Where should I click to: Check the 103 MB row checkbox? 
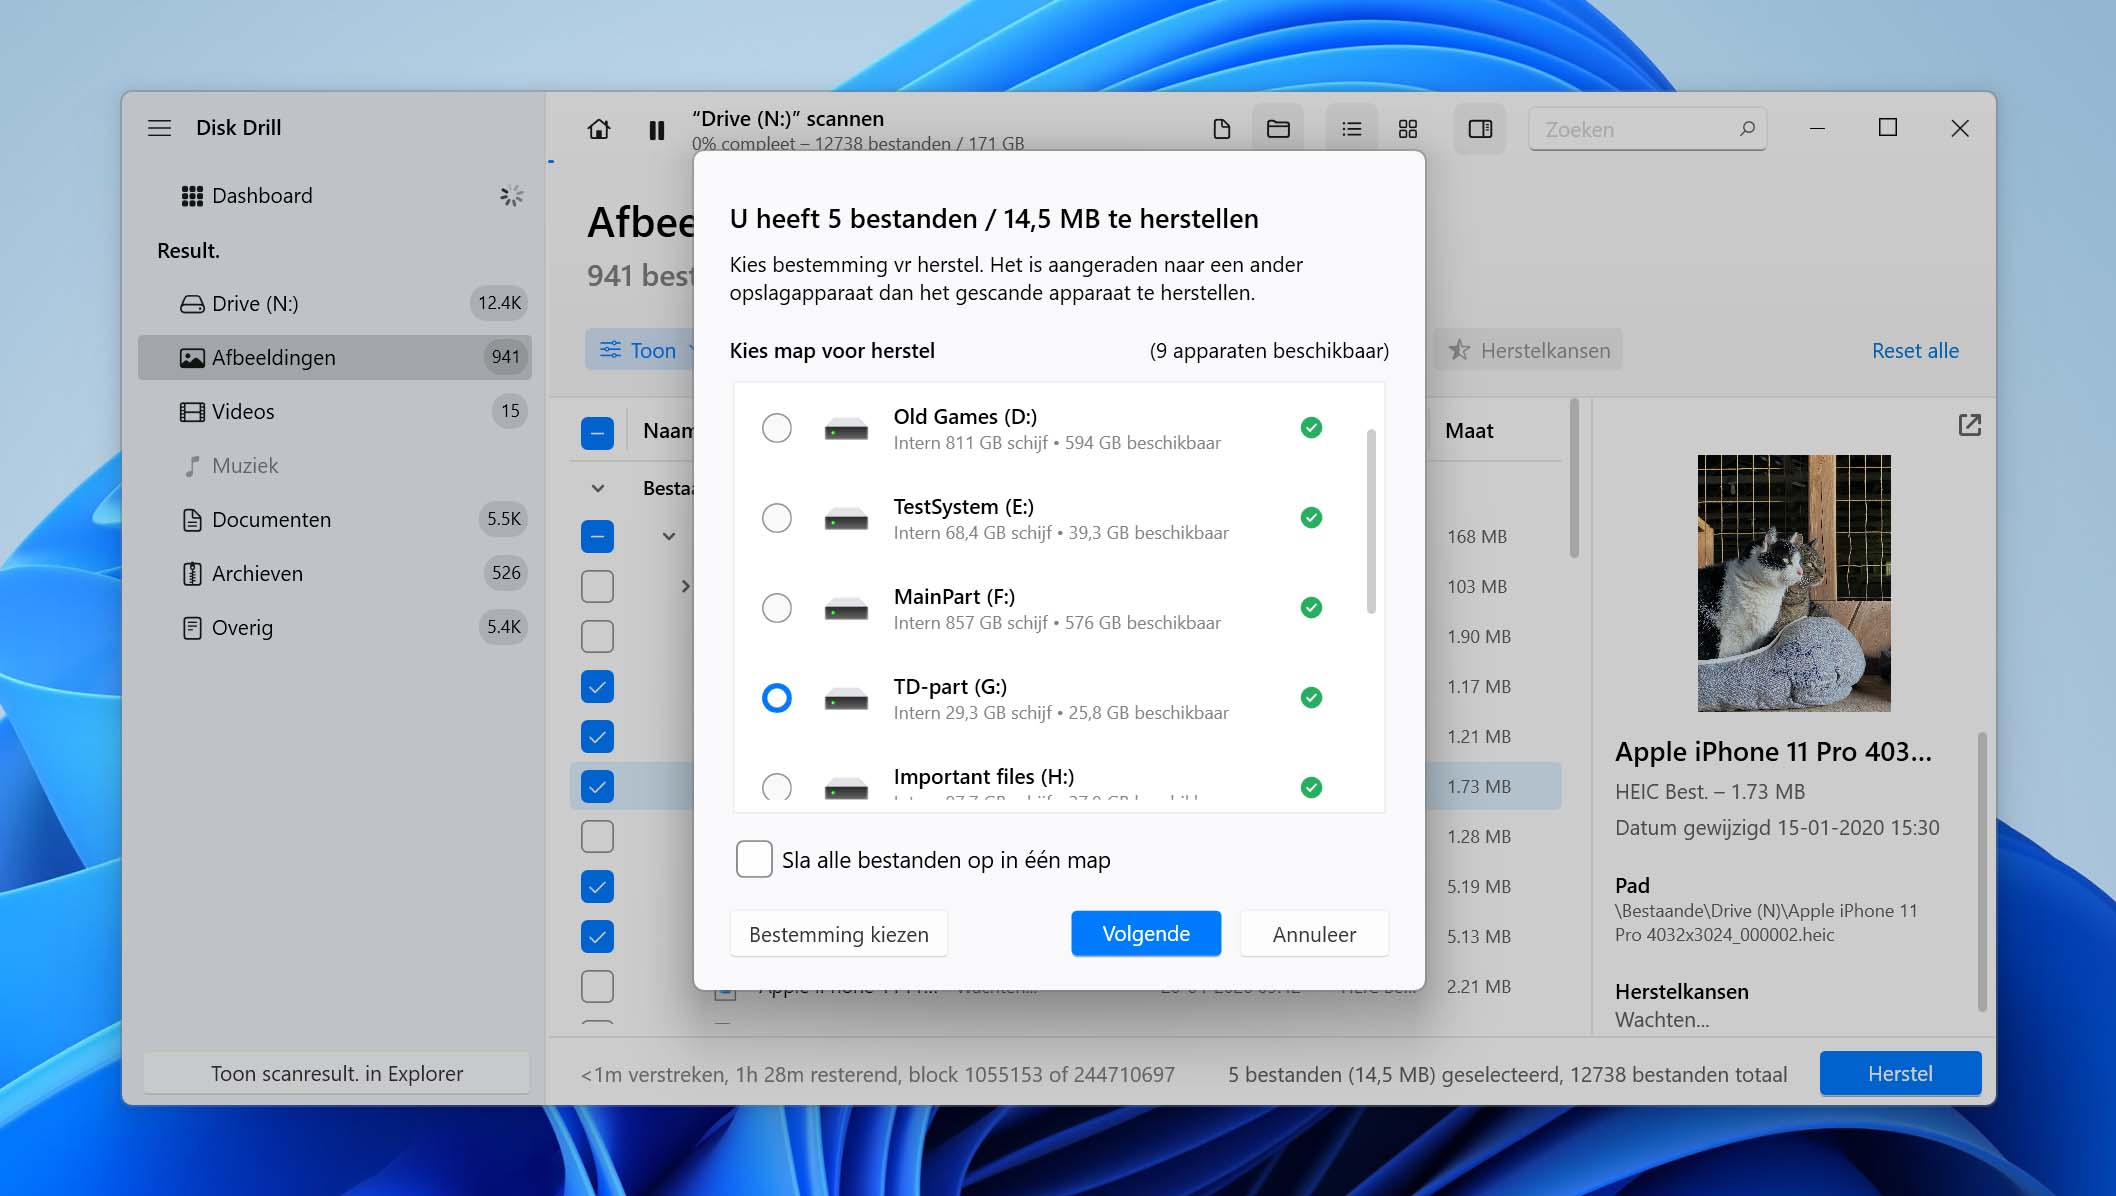pos(597,587)
